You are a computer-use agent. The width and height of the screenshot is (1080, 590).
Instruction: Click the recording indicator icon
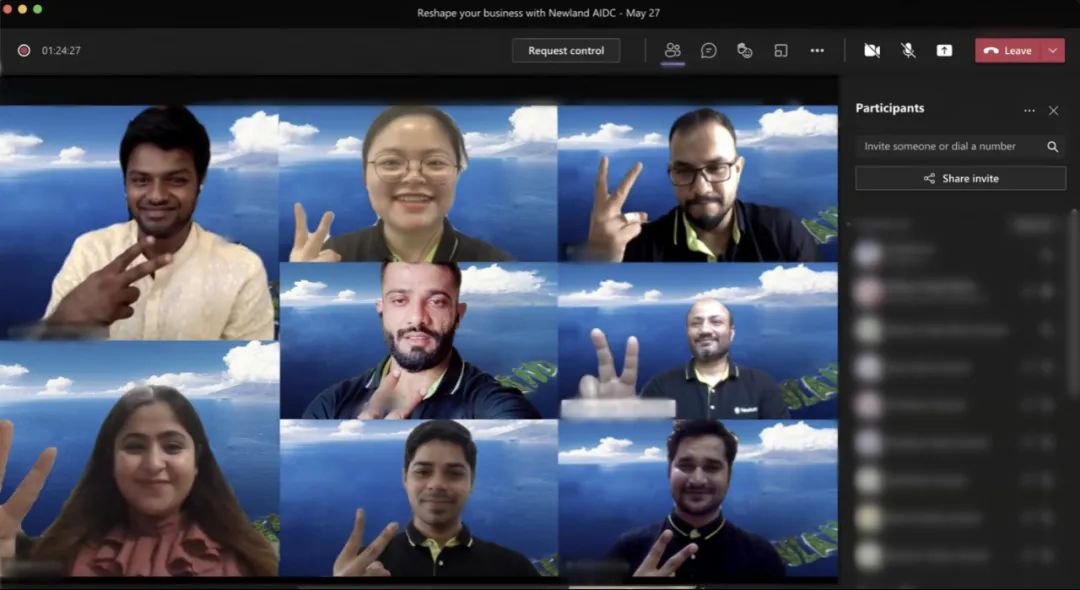(x=24, y=50)
